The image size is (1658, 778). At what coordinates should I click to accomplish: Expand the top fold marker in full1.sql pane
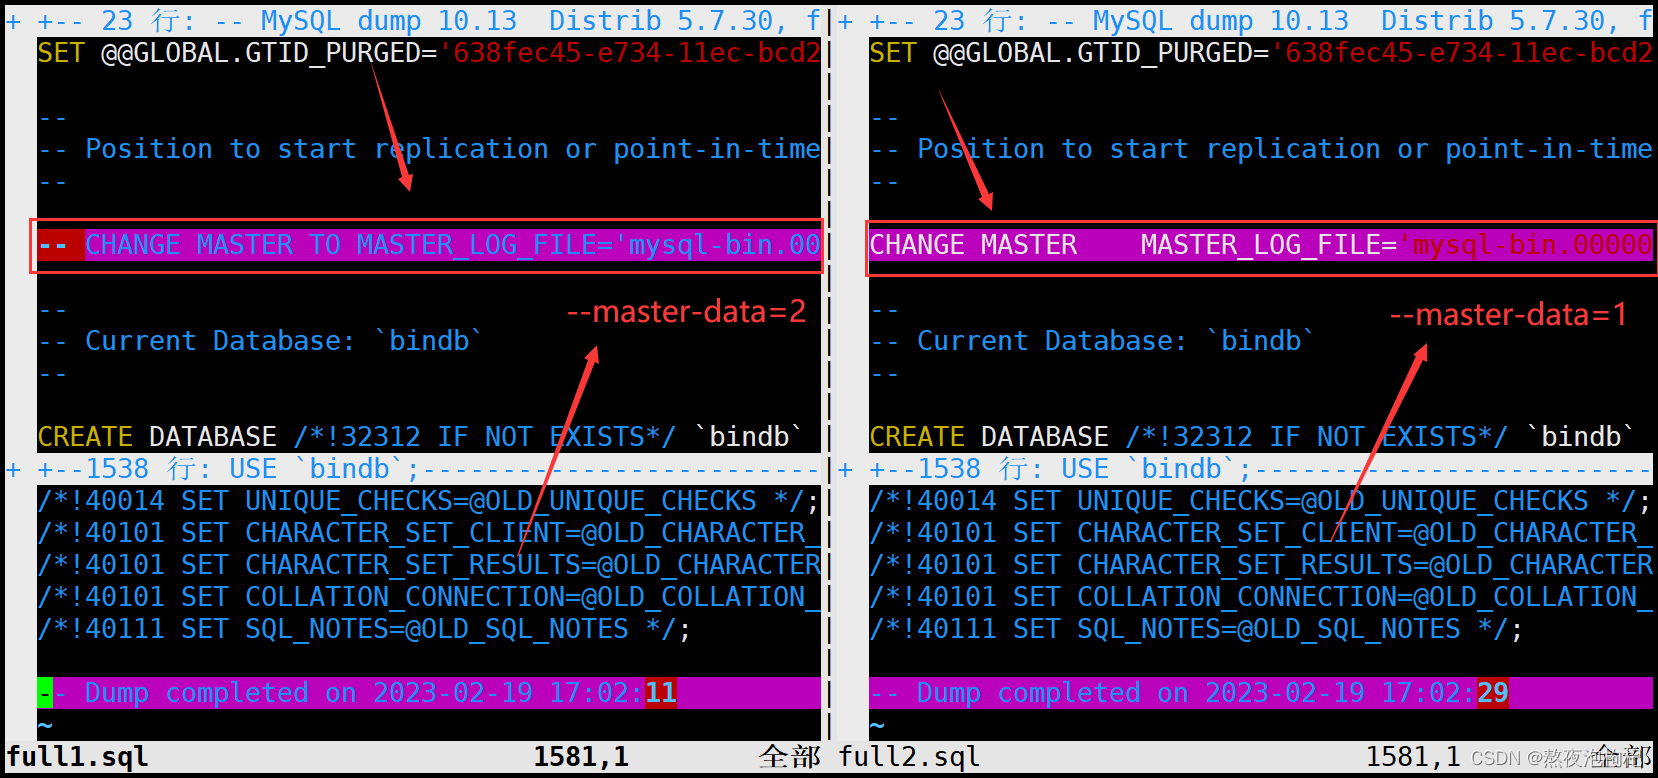(x=13, y=21)
